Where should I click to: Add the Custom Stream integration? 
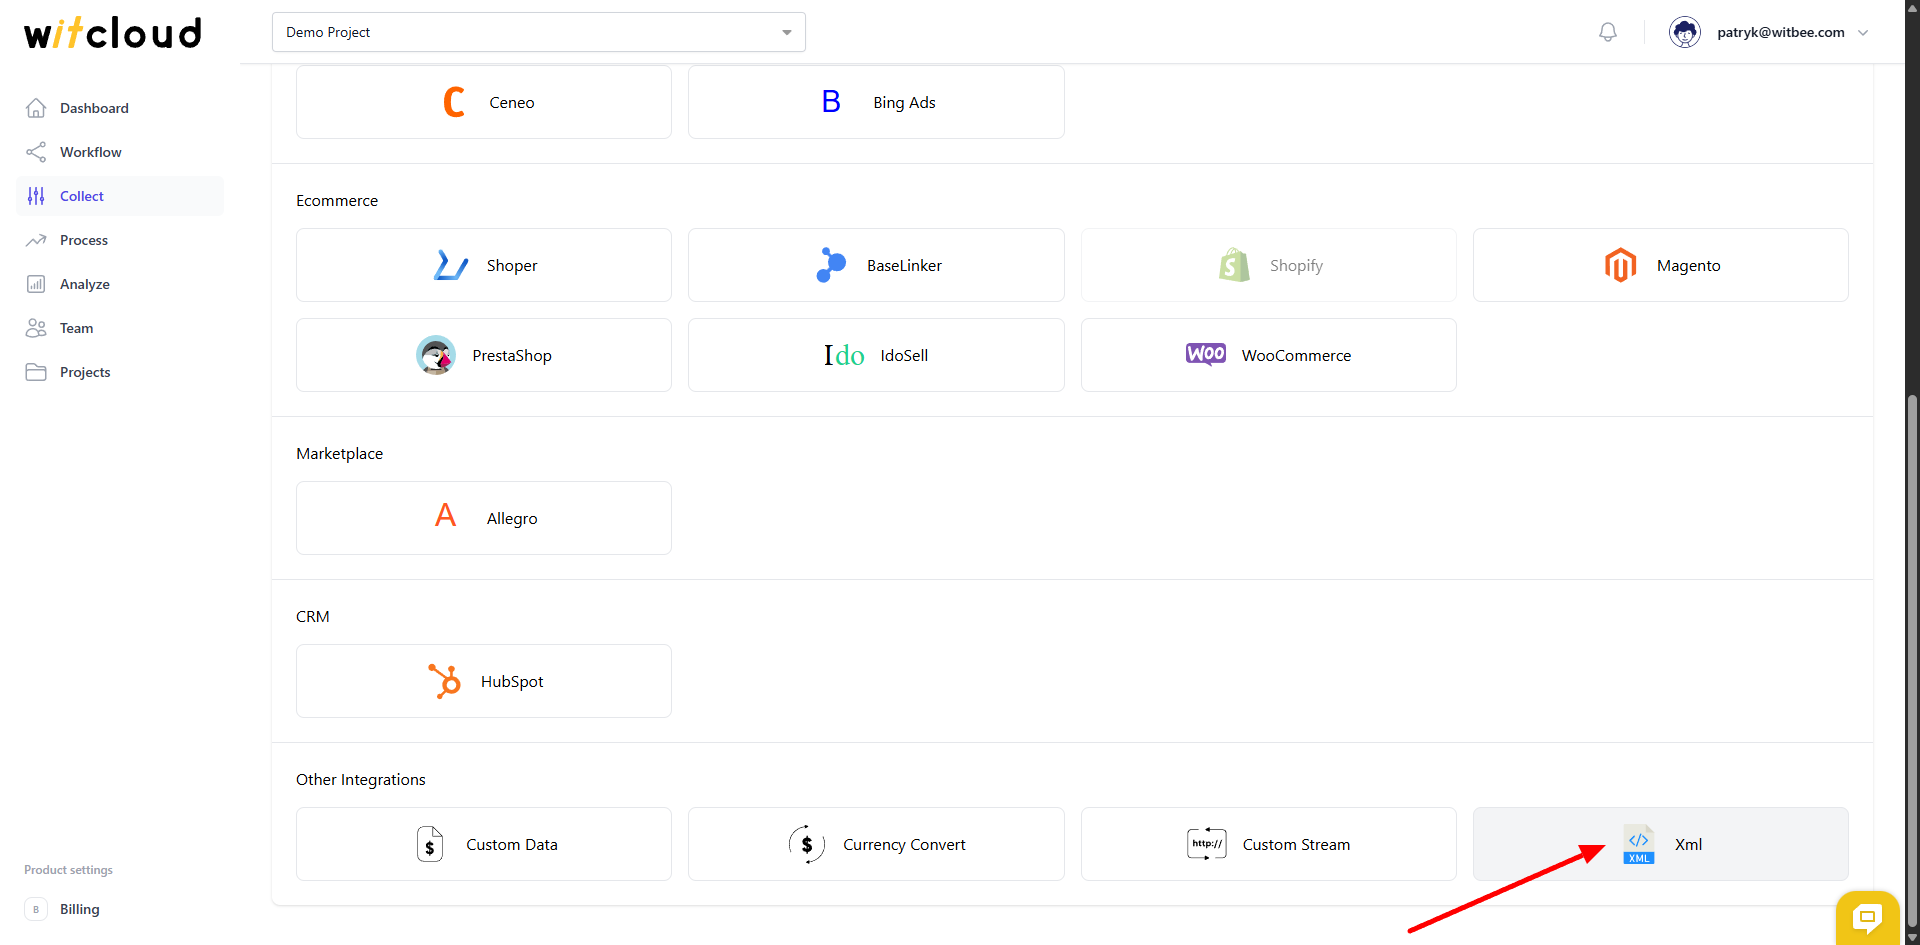[1268, 844]
